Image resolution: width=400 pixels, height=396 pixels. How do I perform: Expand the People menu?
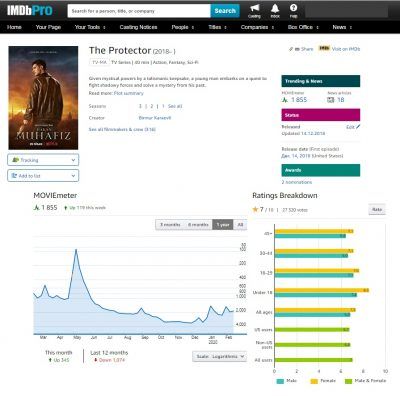tap(183, 27)
